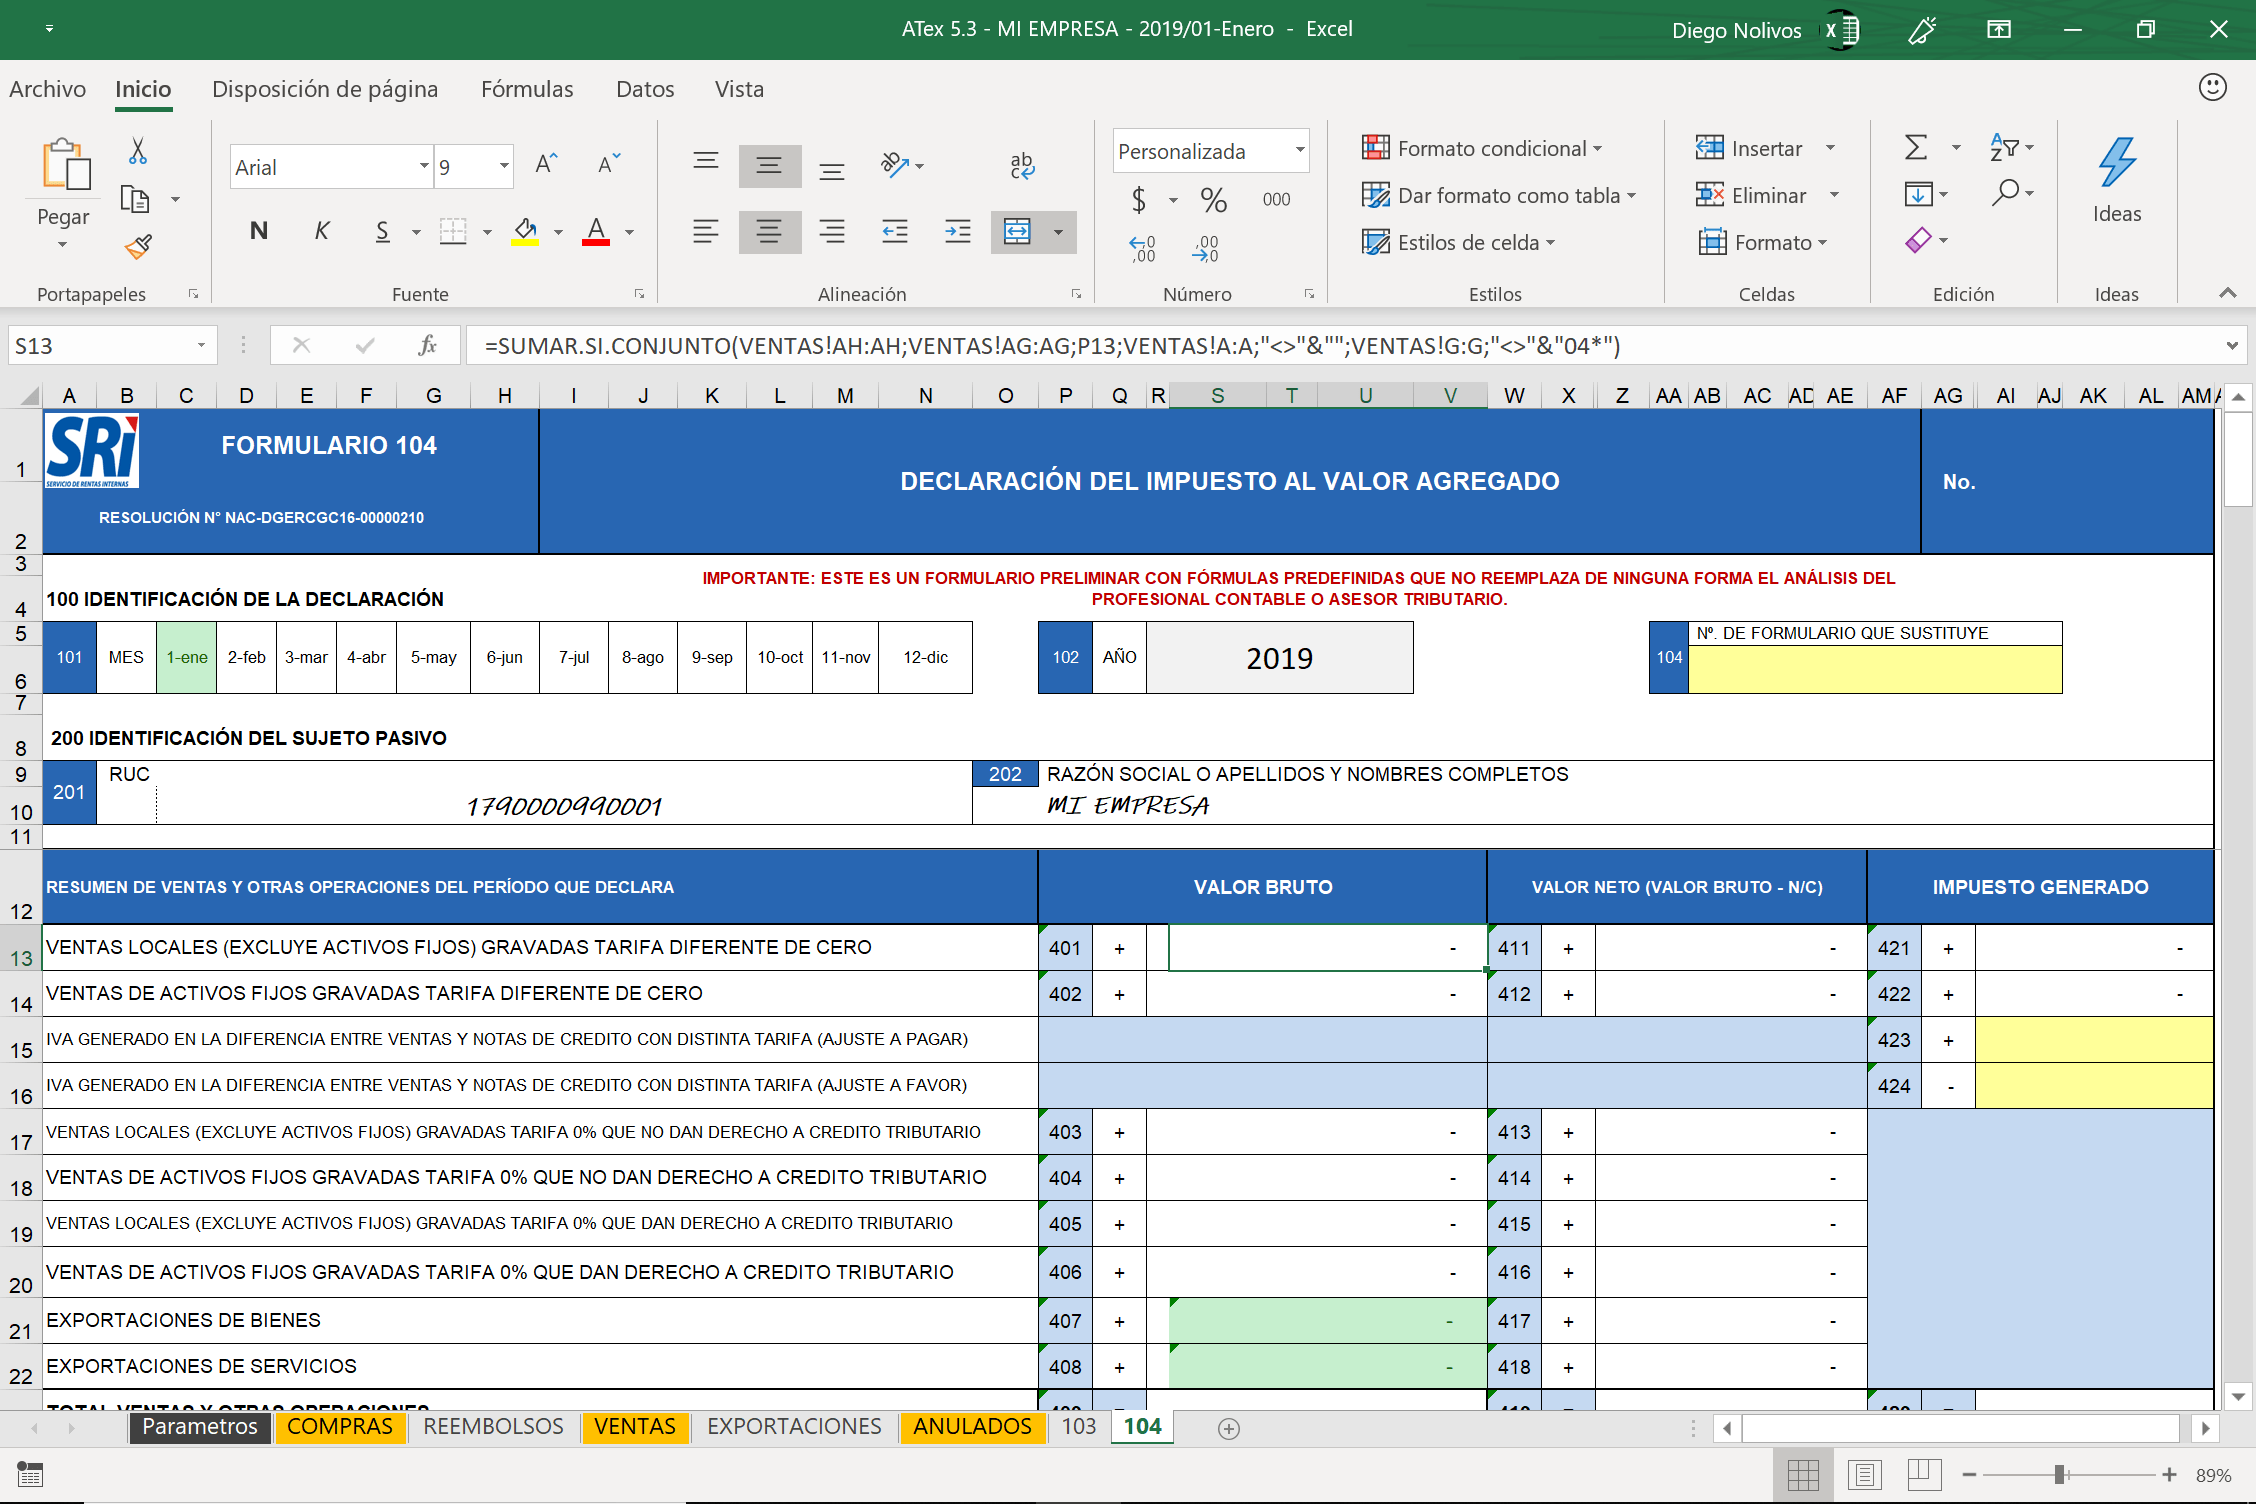Switch to Page Layout view button
Image resolution: width=2256 pixels, height=1504 pixels.
pos(1865,1475)
